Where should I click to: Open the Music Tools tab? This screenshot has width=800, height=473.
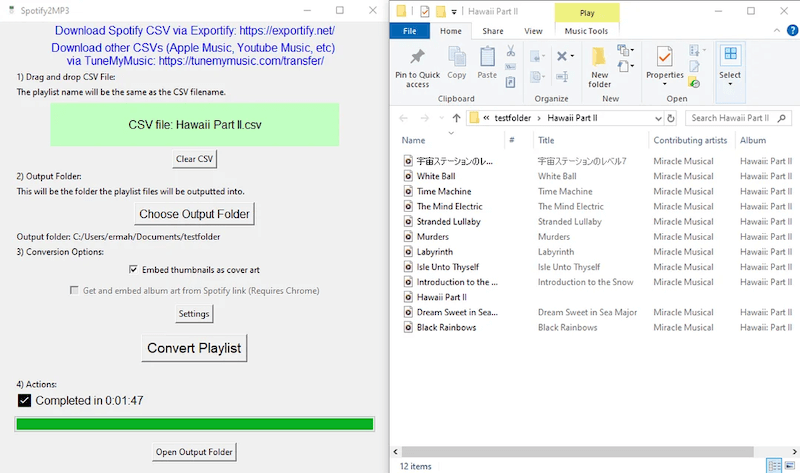pos(586,31)
